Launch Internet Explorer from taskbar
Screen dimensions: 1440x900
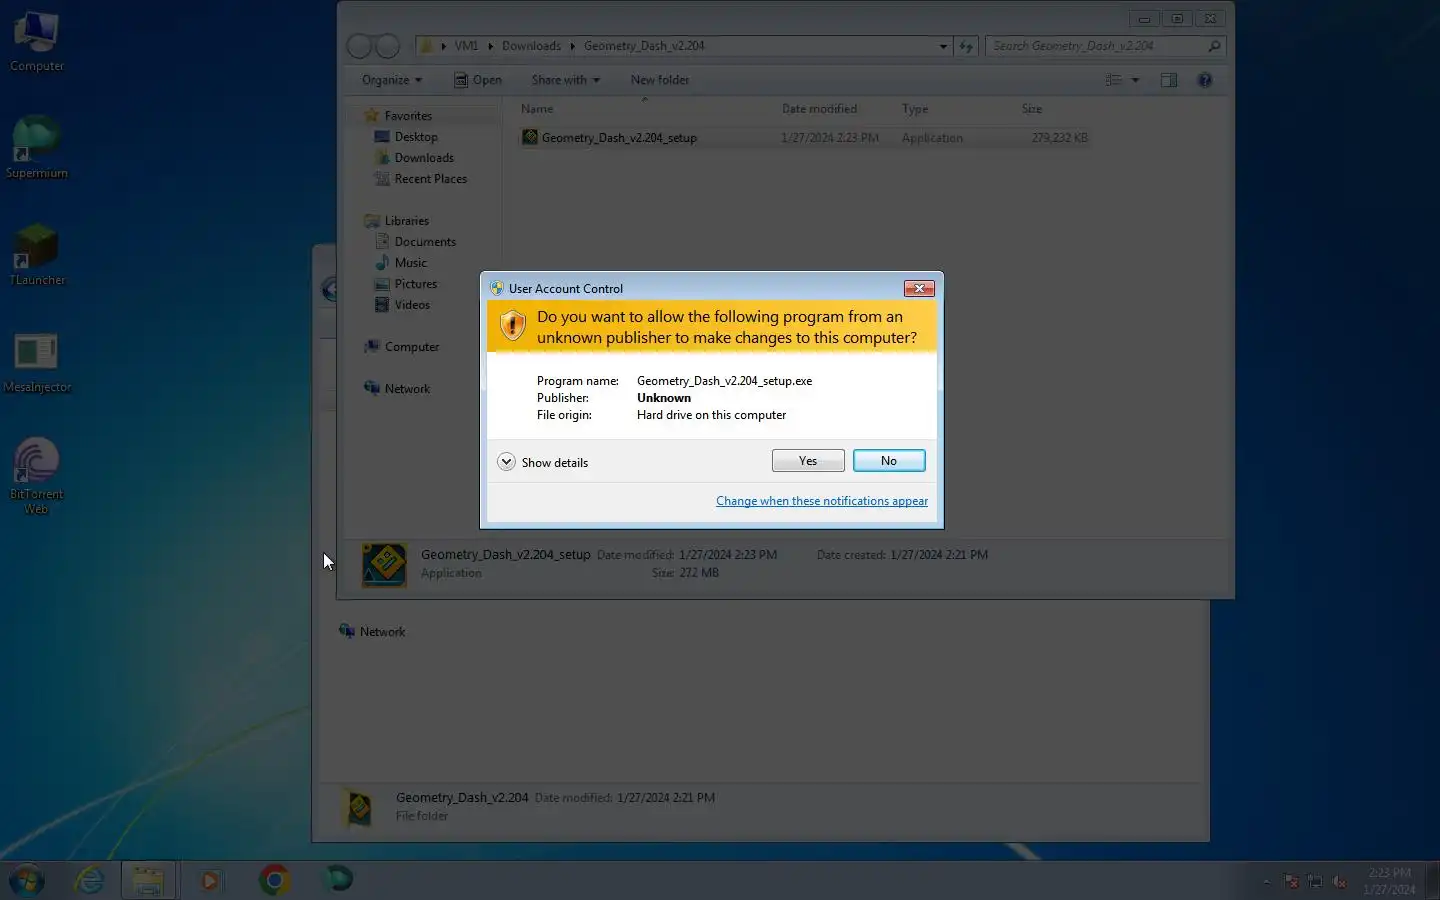point(90,880)
